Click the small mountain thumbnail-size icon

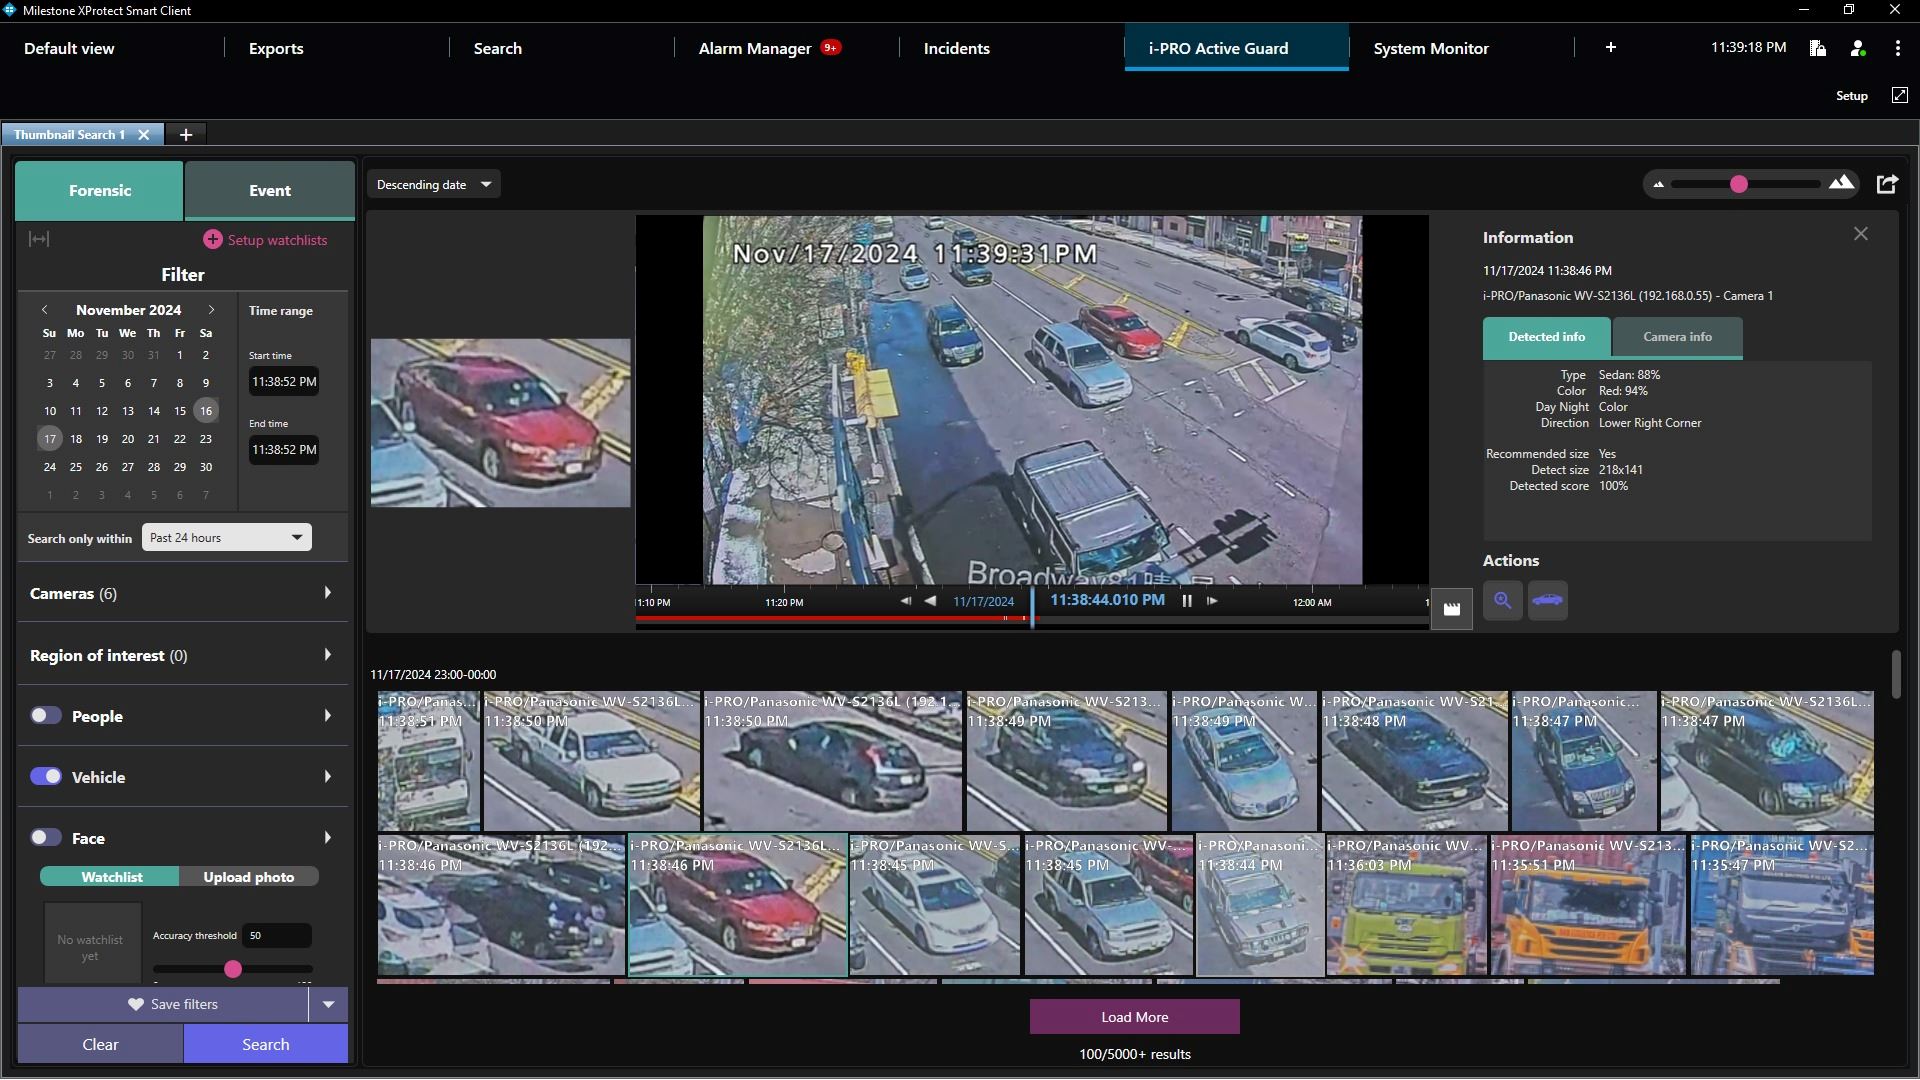1658,184
